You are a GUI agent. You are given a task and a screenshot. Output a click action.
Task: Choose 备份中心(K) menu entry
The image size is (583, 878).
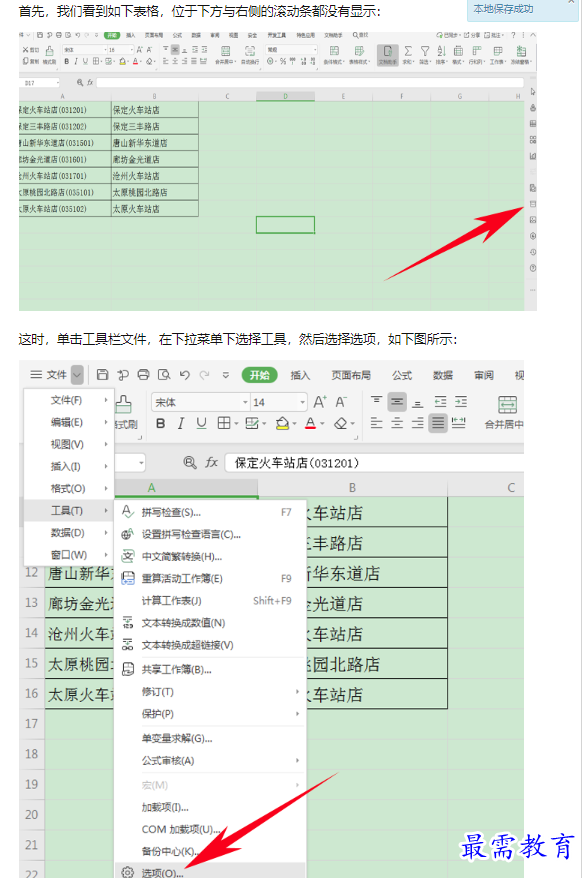coord(211,851)
